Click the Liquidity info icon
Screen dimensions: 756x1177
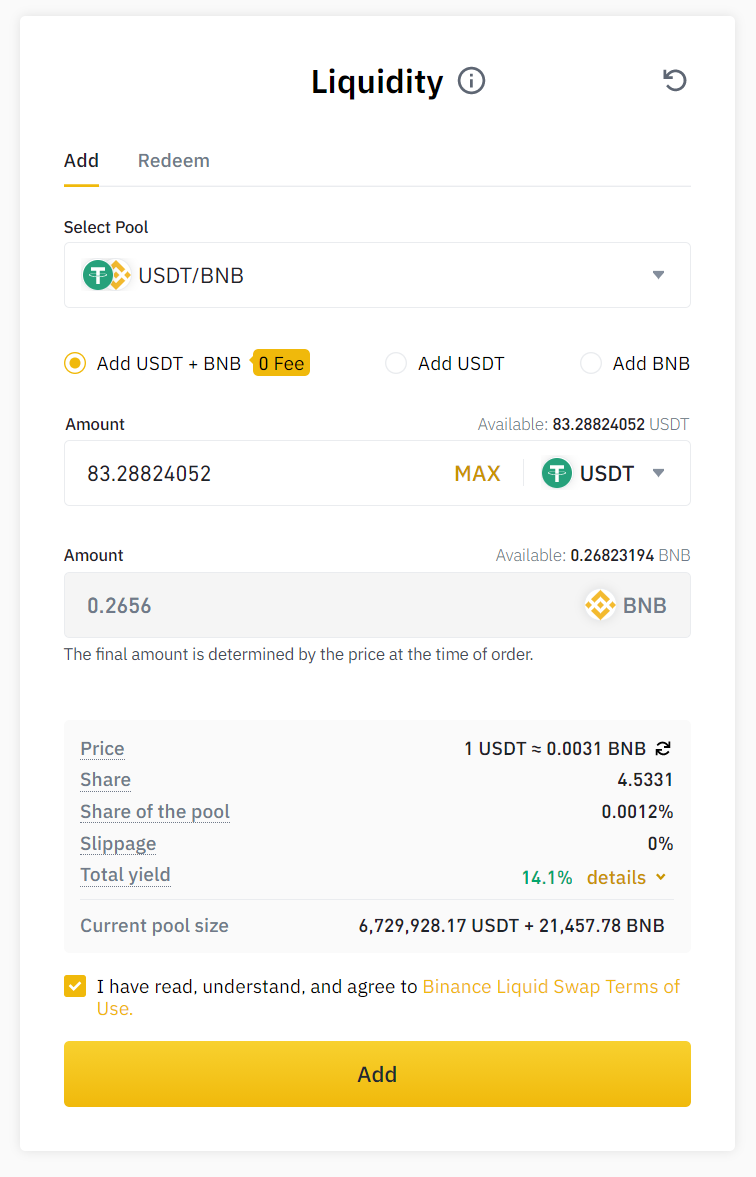click(471, 81)
